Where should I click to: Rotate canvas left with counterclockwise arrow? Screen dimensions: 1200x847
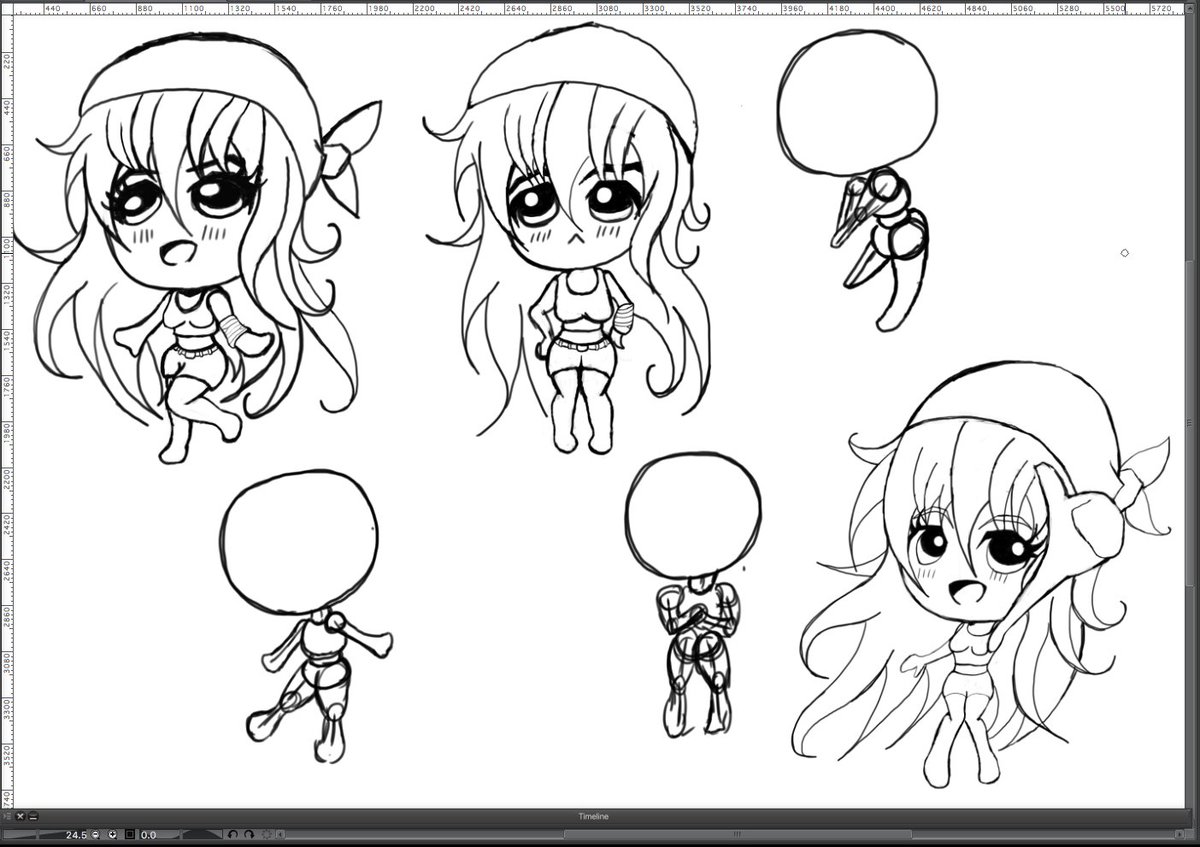(x=232, y=834)
